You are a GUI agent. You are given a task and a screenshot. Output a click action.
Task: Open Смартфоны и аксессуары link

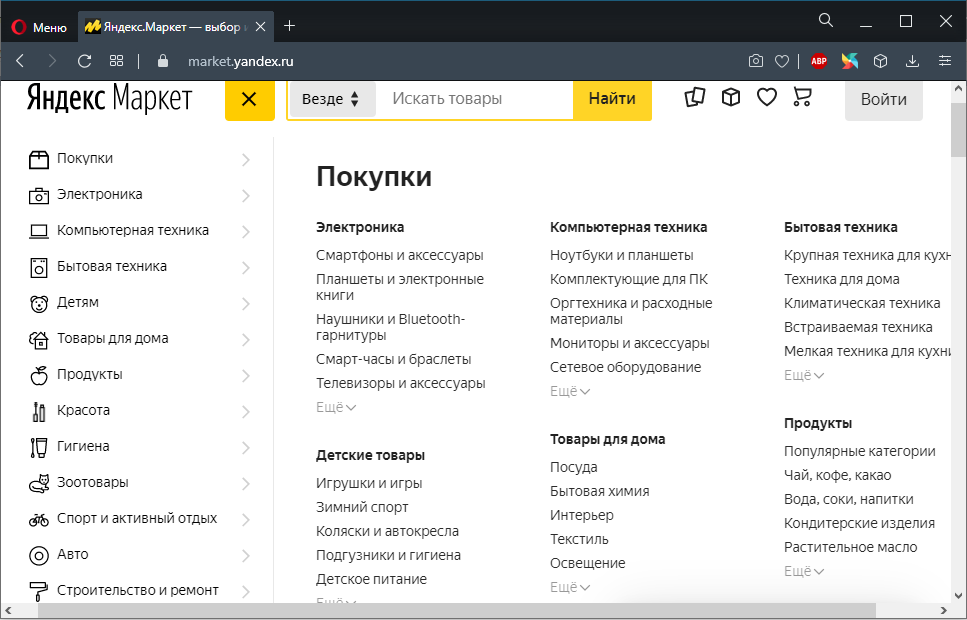400,255
